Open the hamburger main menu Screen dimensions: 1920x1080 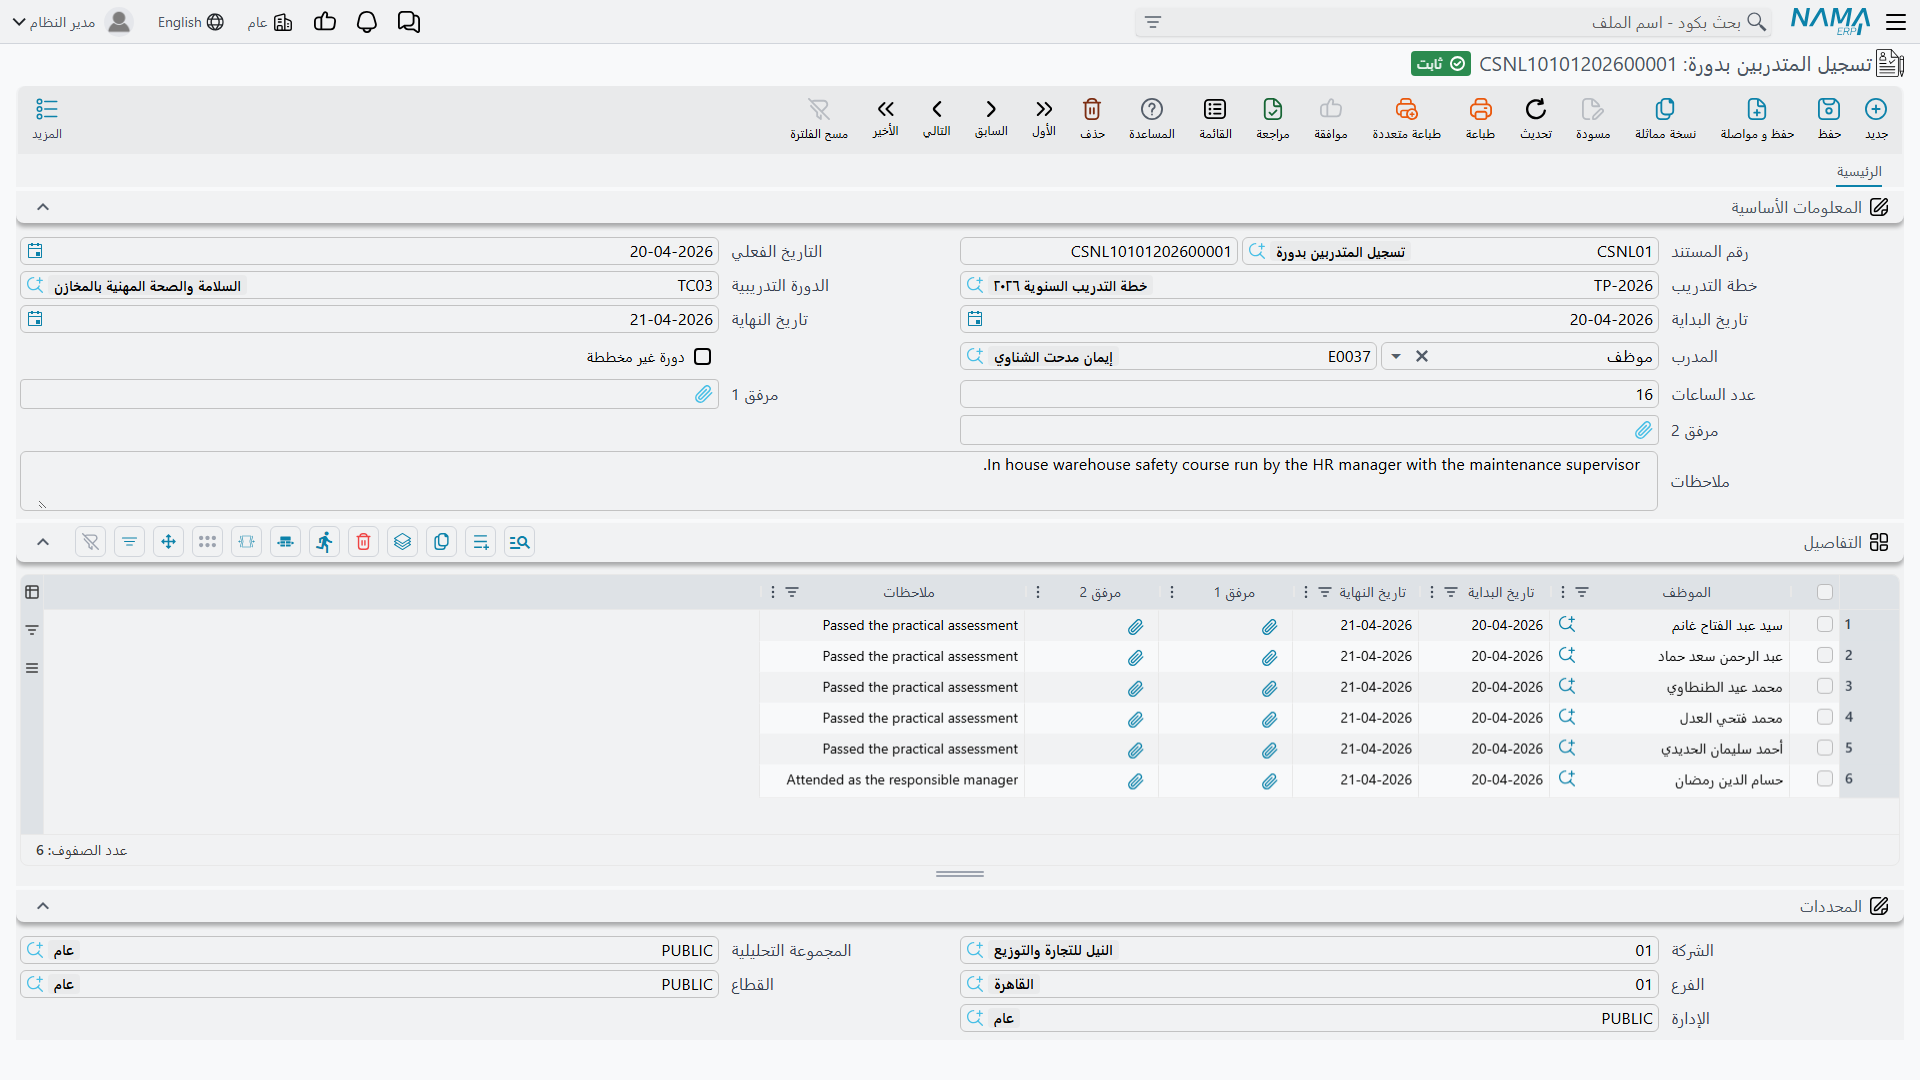[x=1896, y=22]
